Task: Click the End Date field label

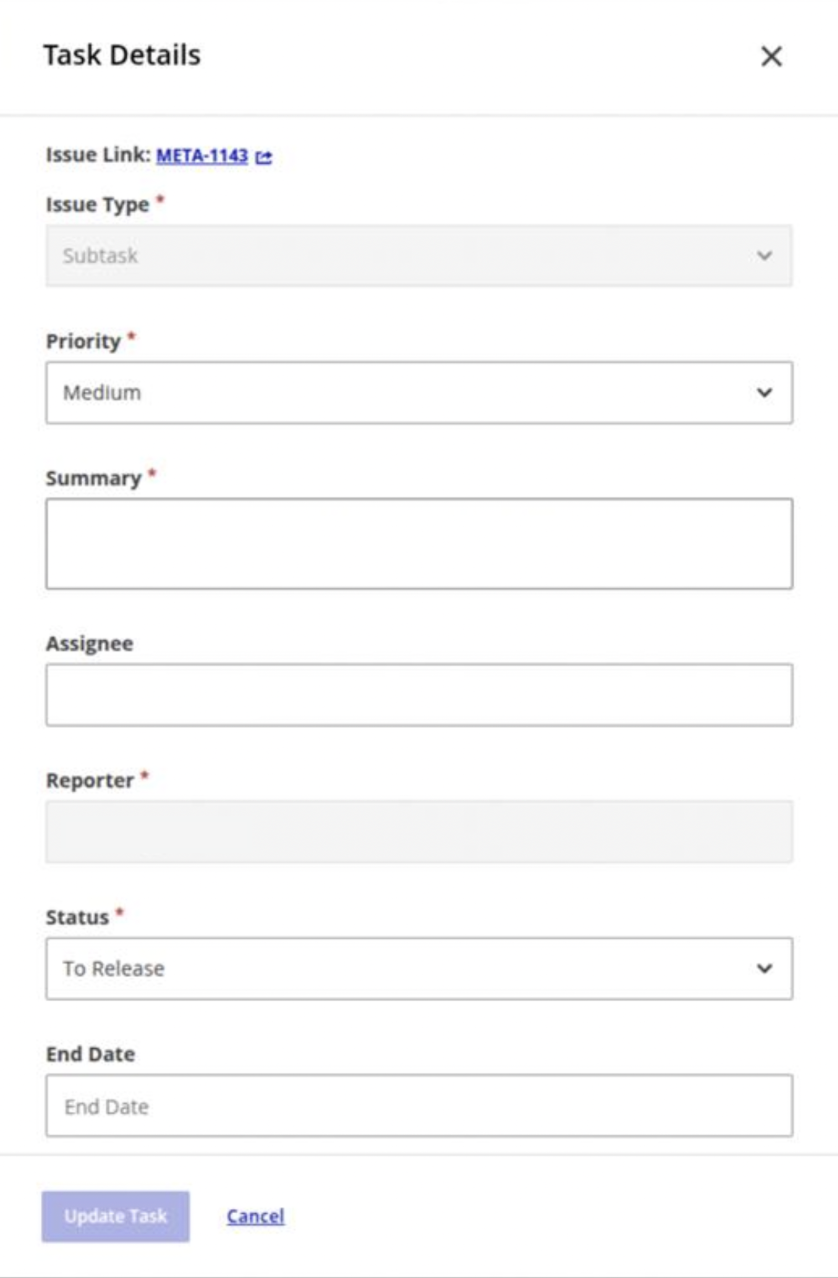Action: tap(90, 1054)
